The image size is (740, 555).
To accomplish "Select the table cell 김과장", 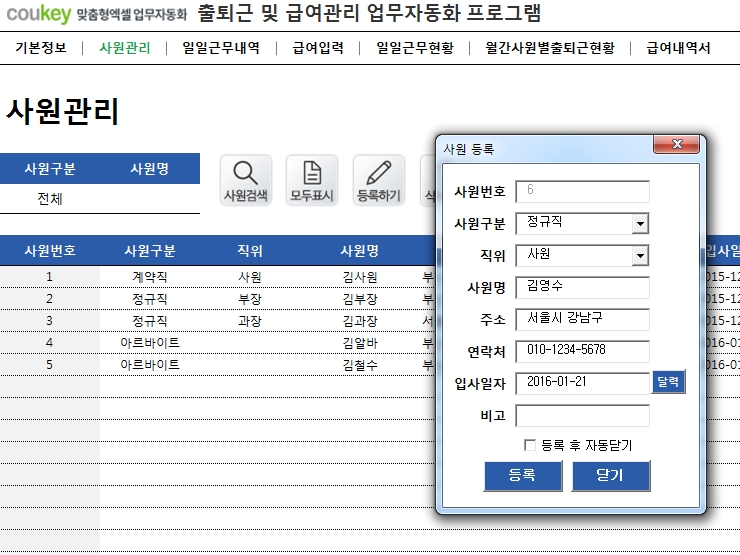I will tap(360, 321).
